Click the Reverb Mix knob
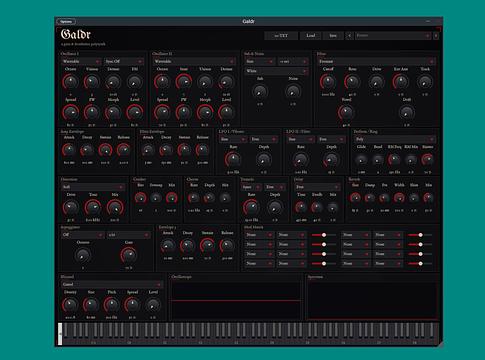Screen dimensions: 485x360 tap(428, 198)
